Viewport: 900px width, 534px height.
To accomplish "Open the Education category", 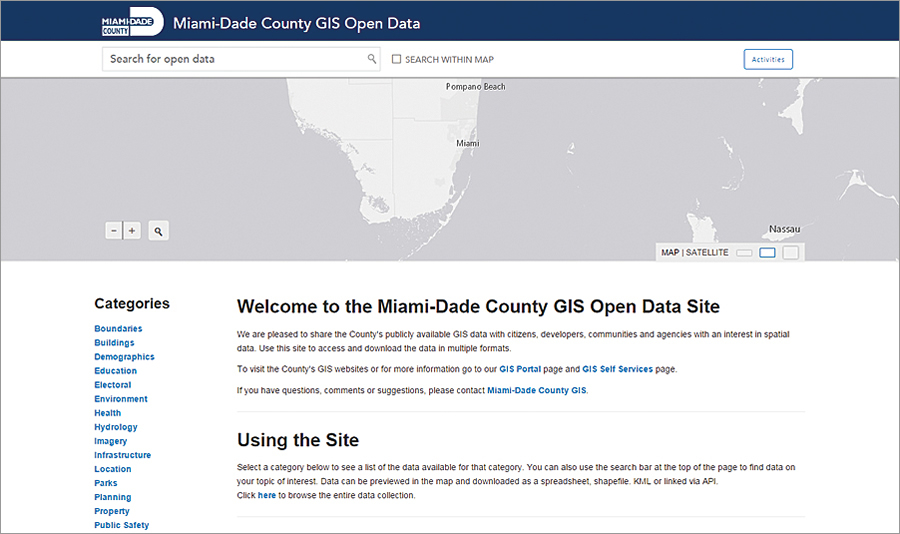I will pyautogui.click(x=115, y=371).
